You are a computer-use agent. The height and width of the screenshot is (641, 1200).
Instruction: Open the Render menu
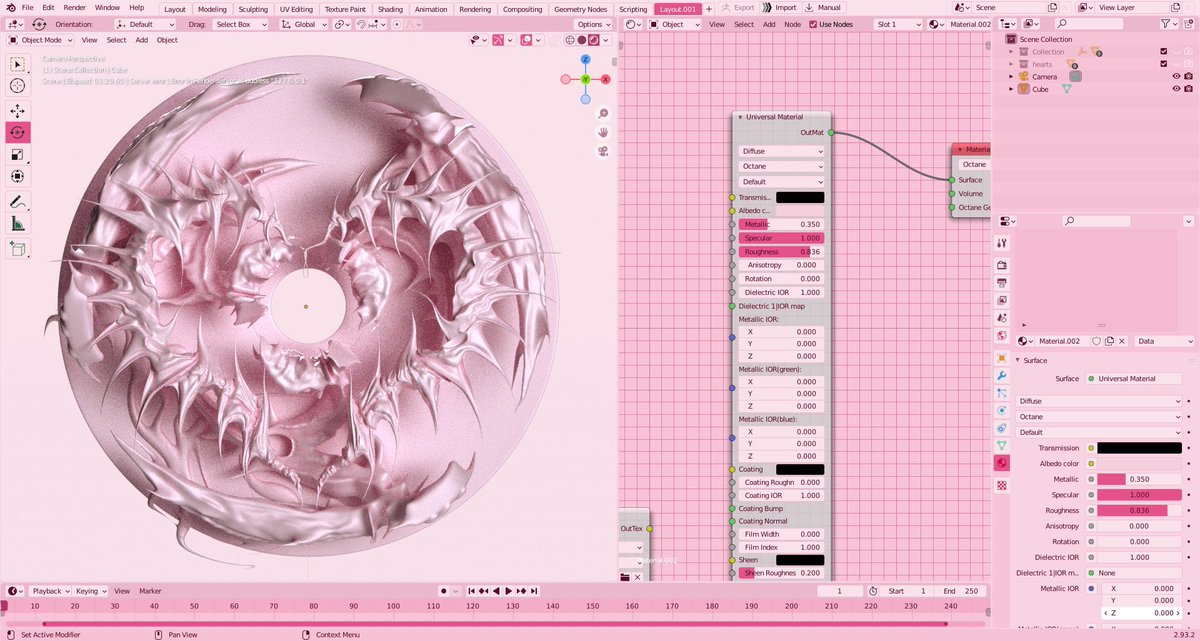[74, 7]
